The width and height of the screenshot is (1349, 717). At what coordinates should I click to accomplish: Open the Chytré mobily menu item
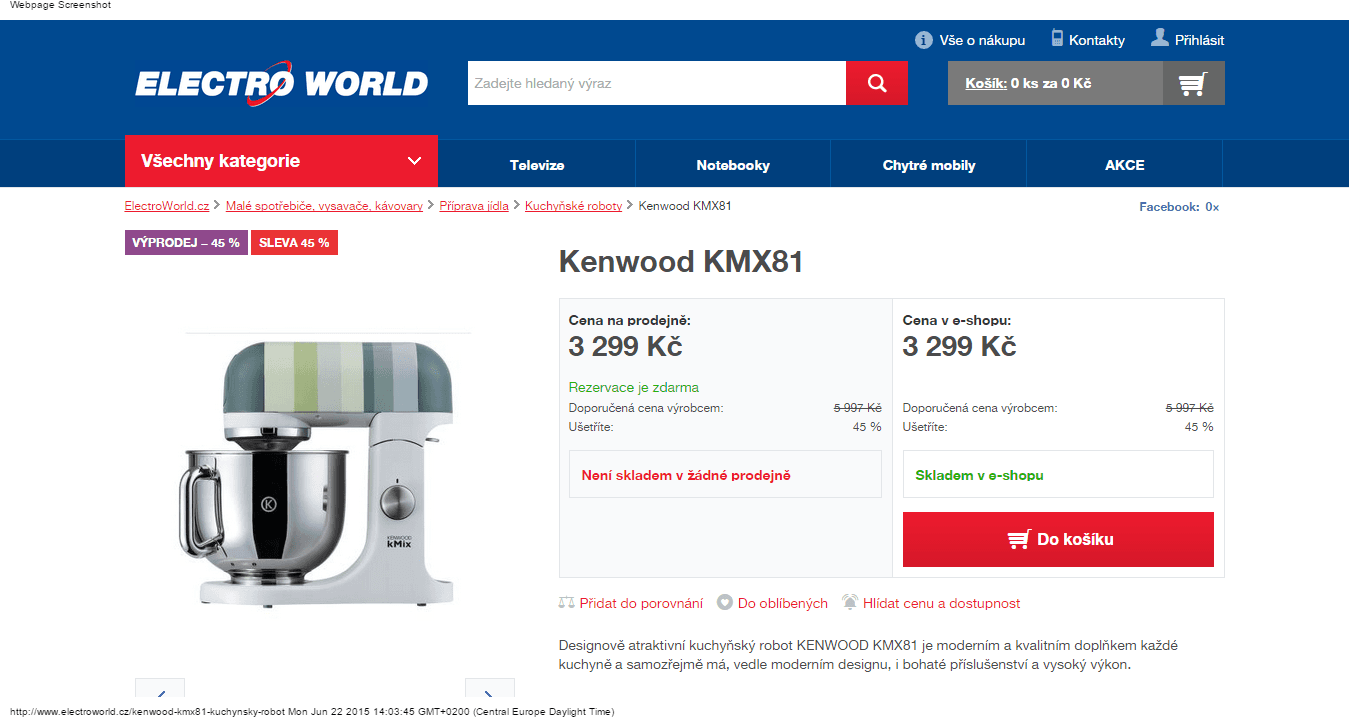(x=929, y=165)
